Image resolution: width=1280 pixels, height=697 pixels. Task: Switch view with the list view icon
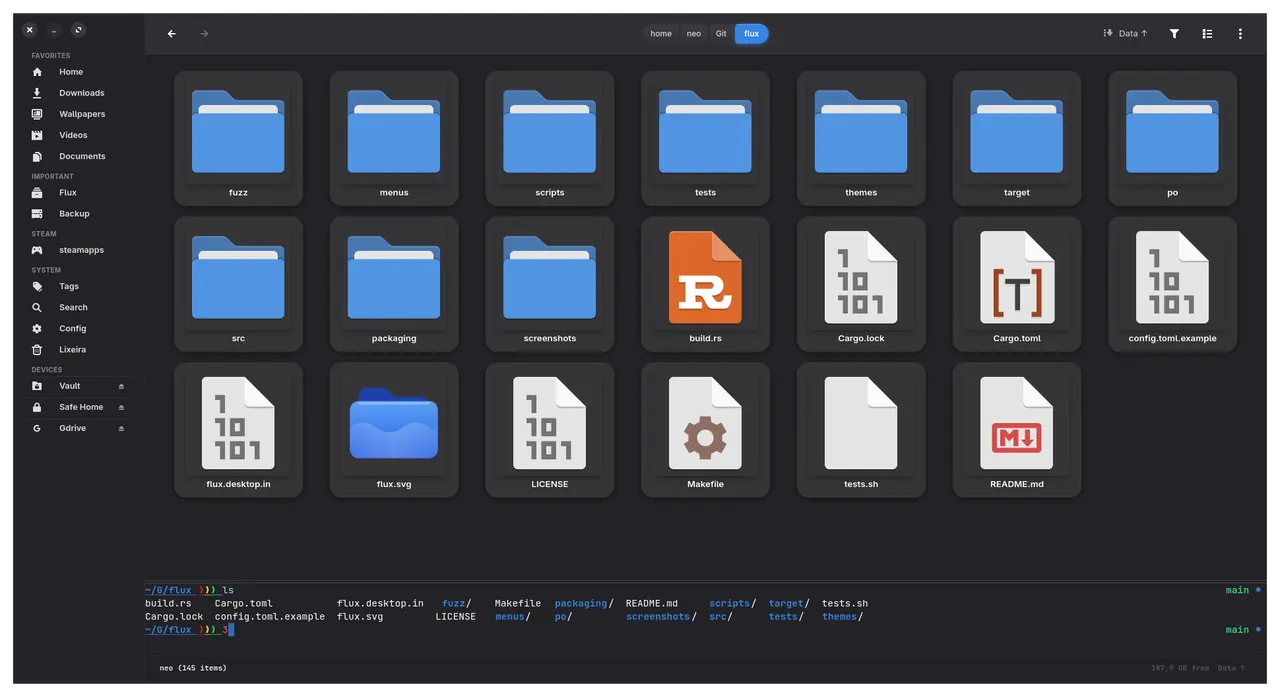click(1207, 34)
